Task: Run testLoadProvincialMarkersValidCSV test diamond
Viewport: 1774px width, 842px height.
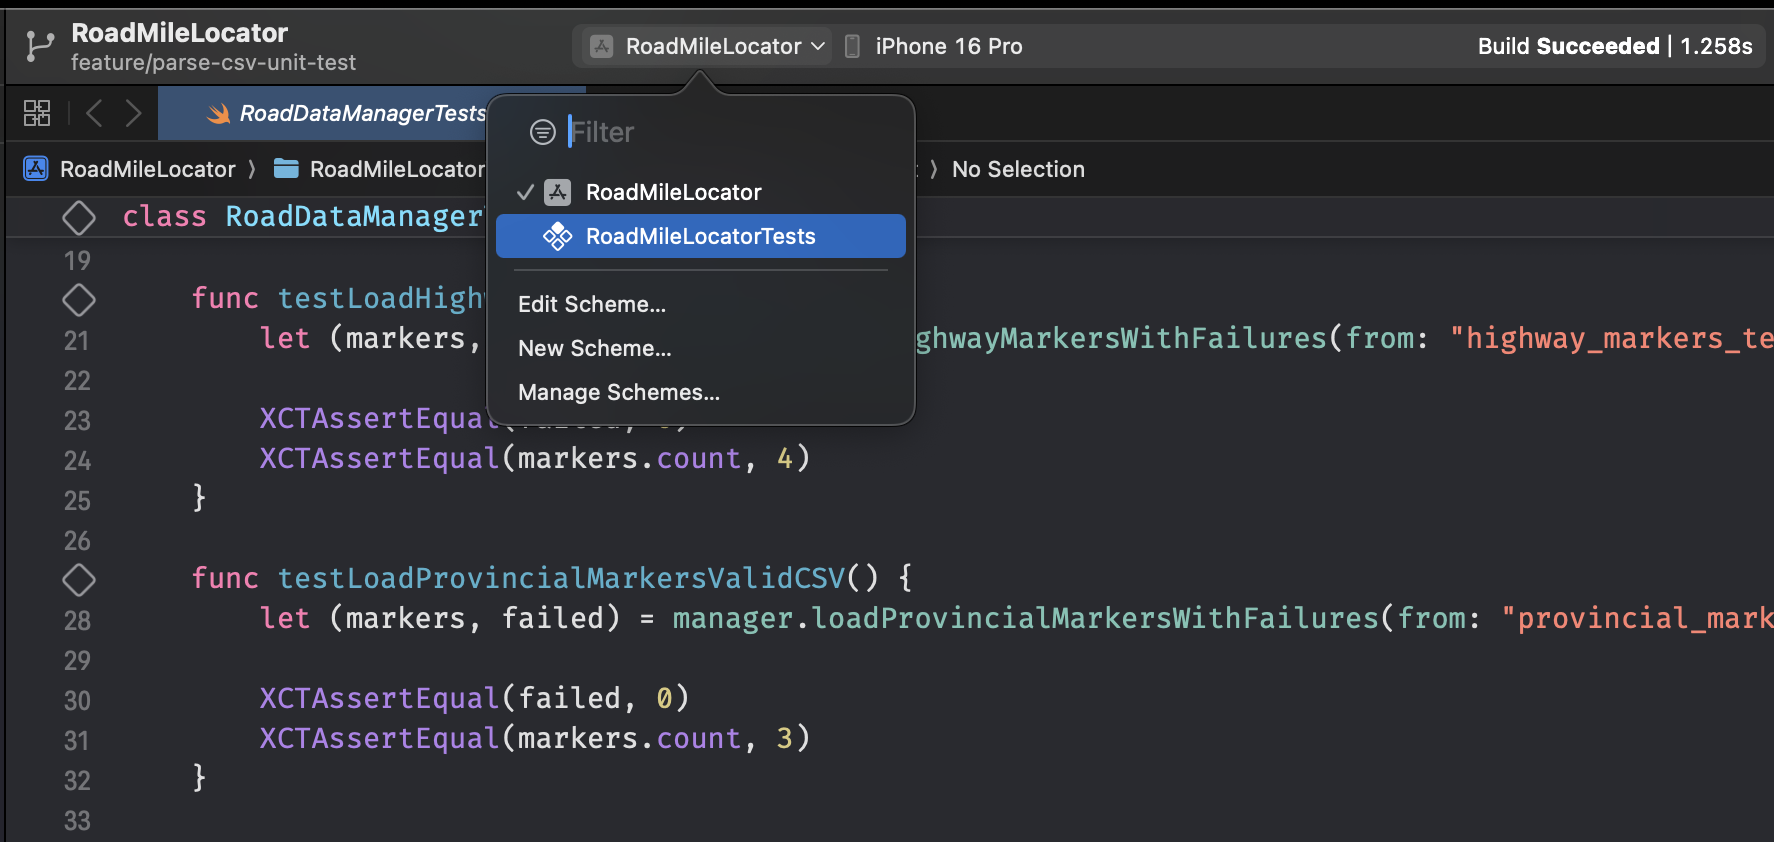Action: pos(79,579)
